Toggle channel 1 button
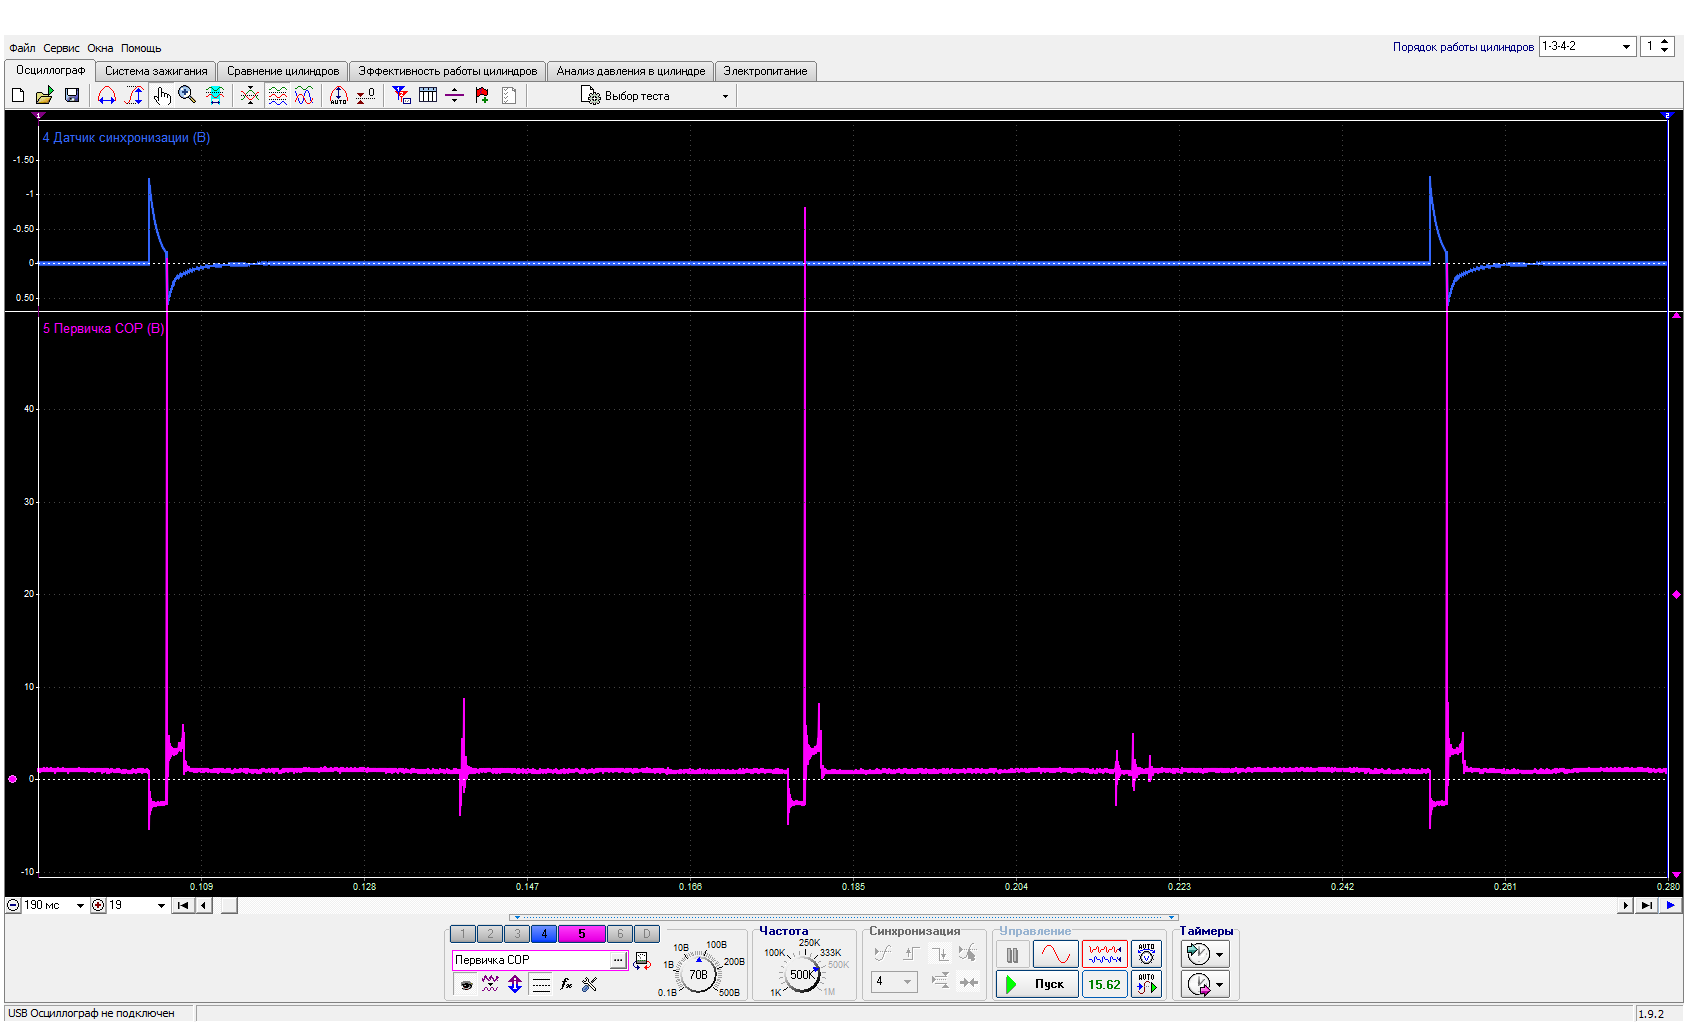The height and width of the screenshot is (1026, 1696). click(x=463, y=934)
